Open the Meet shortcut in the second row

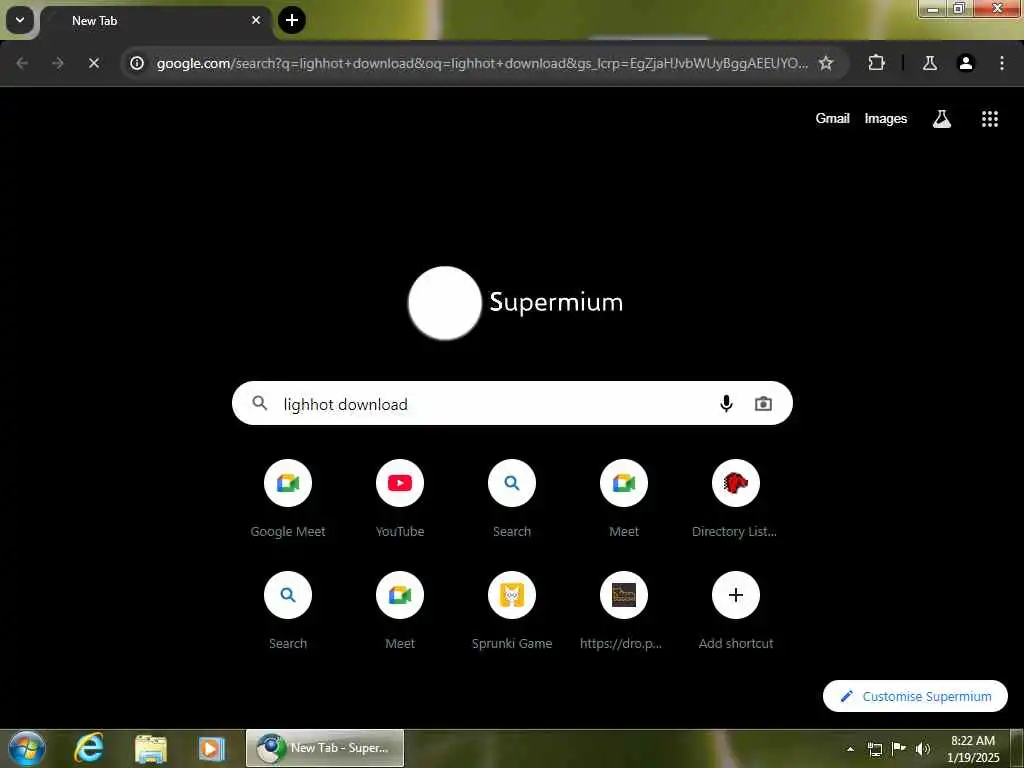tap(400, 610)
